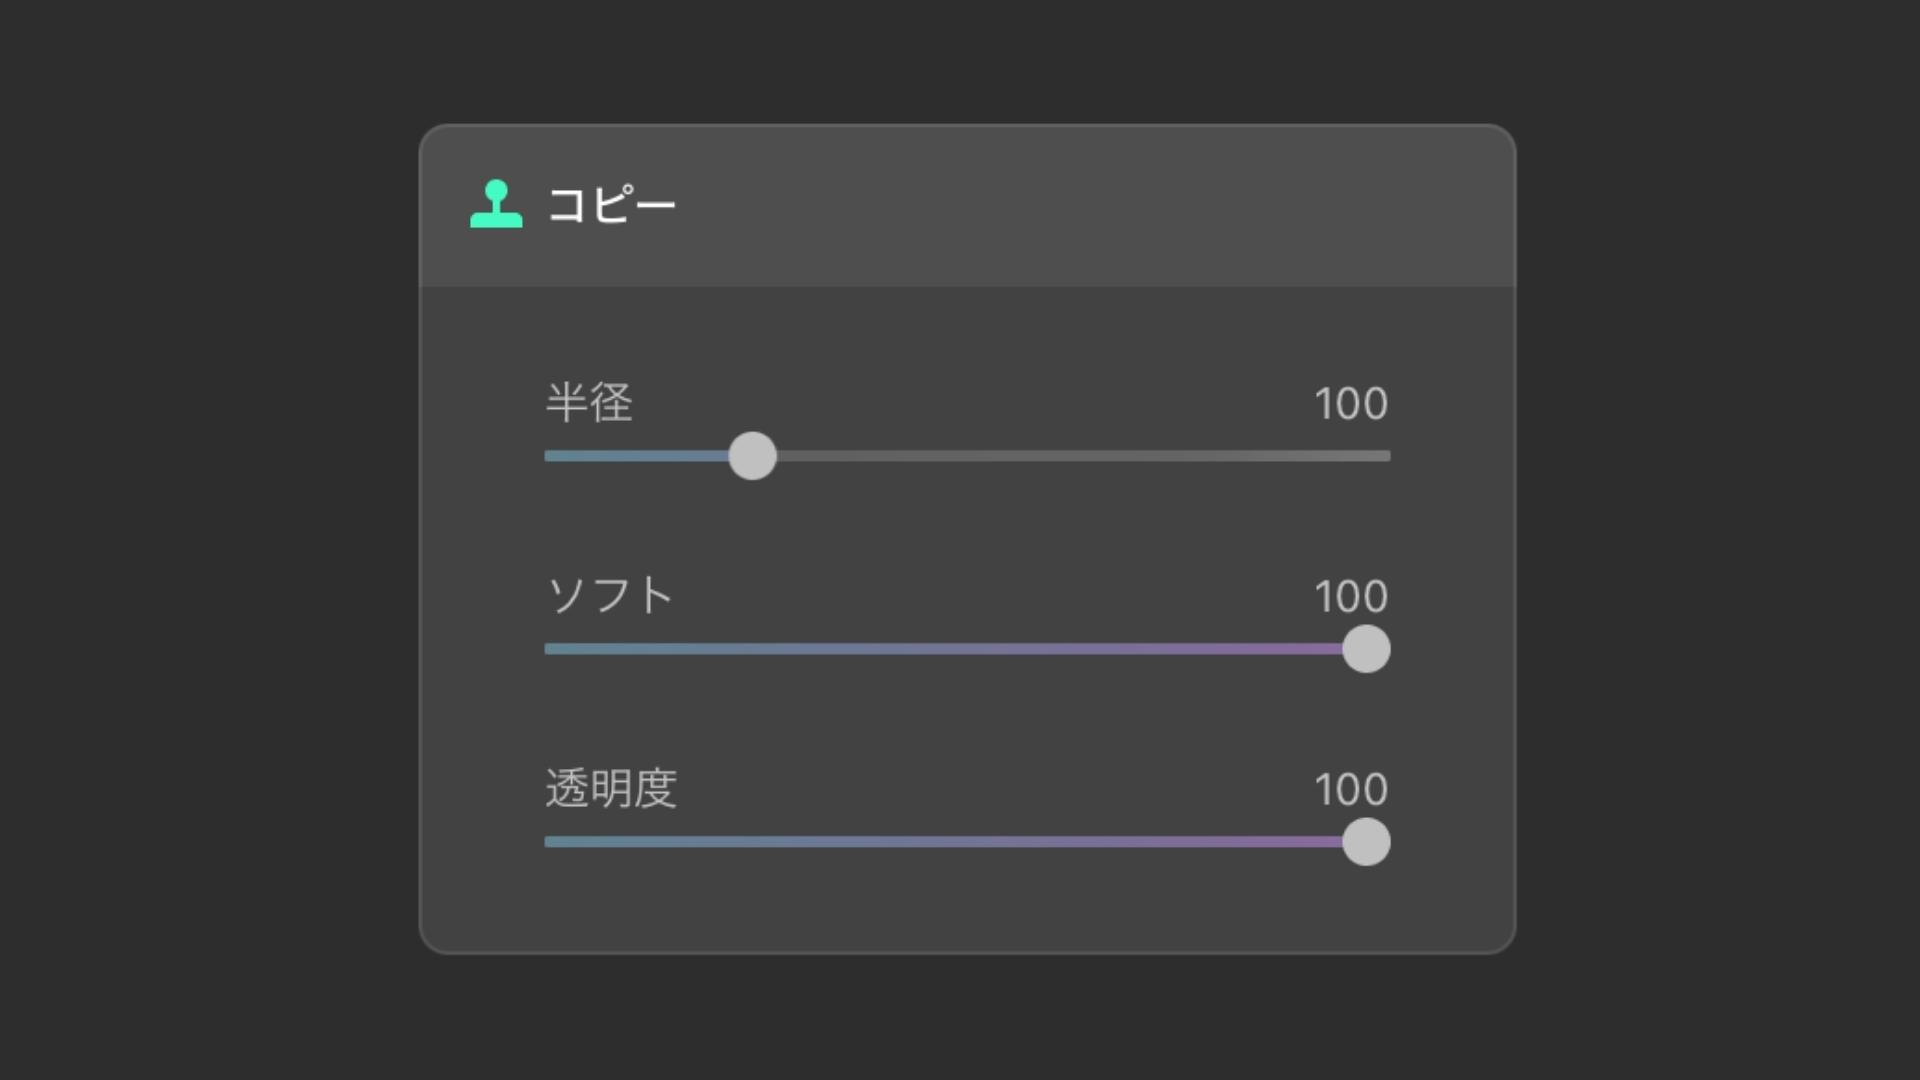Click the middle of the 透明度 slider track
The width and height of the screenshot is (1920, 1080).
pyautogui.click(x=967, y=842)
